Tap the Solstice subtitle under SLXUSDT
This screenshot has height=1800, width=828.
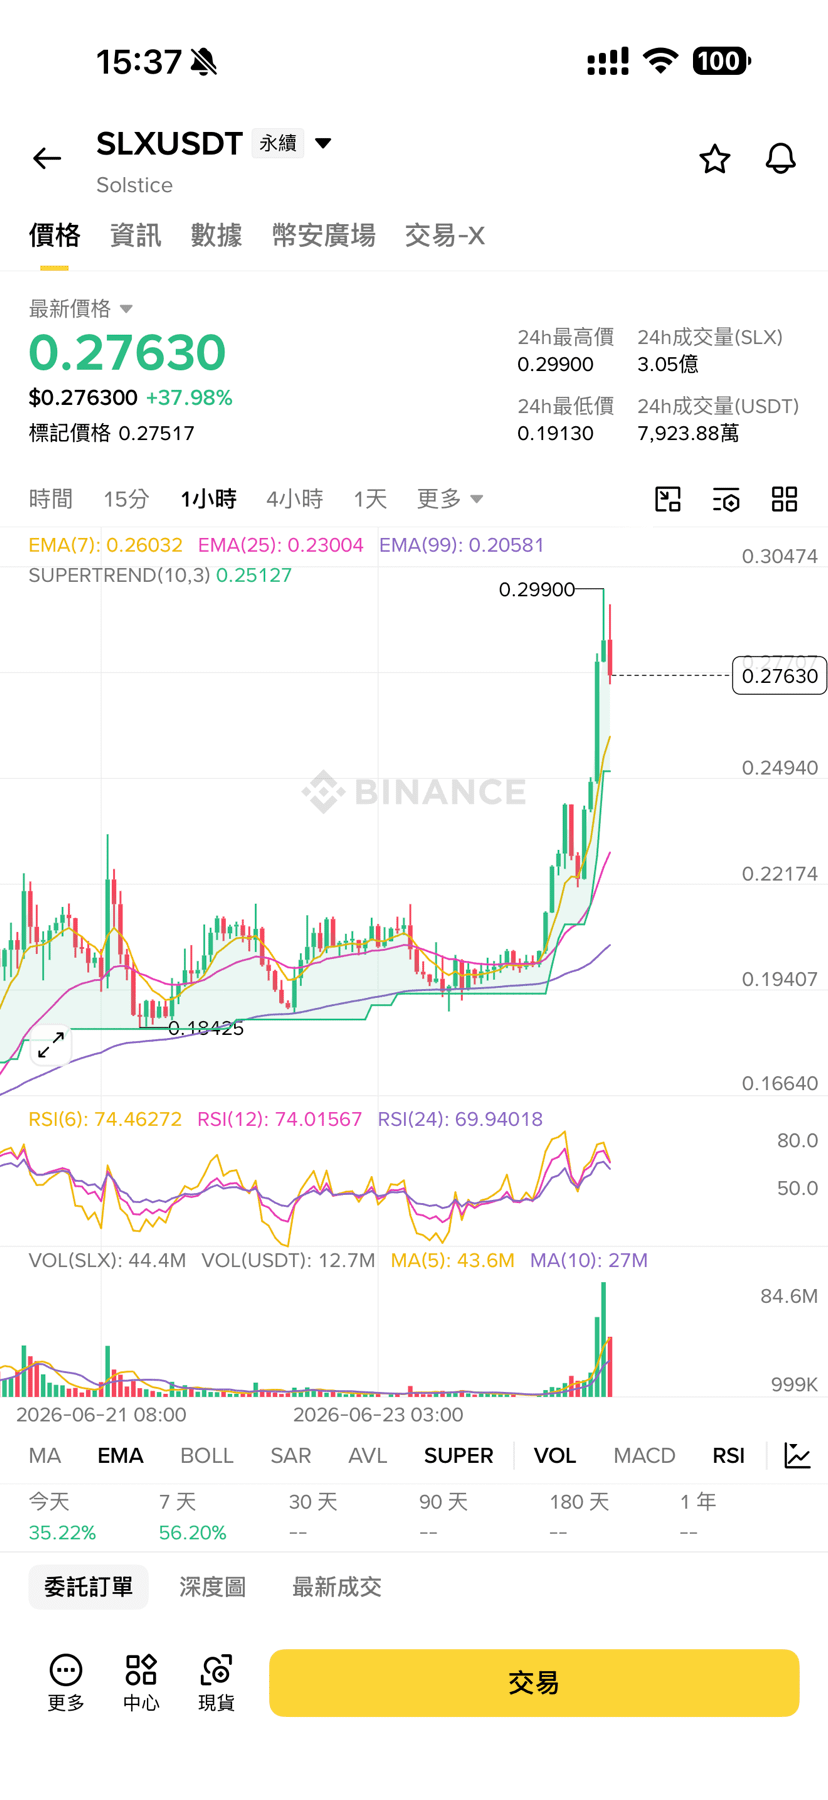(x=134, y=185)
